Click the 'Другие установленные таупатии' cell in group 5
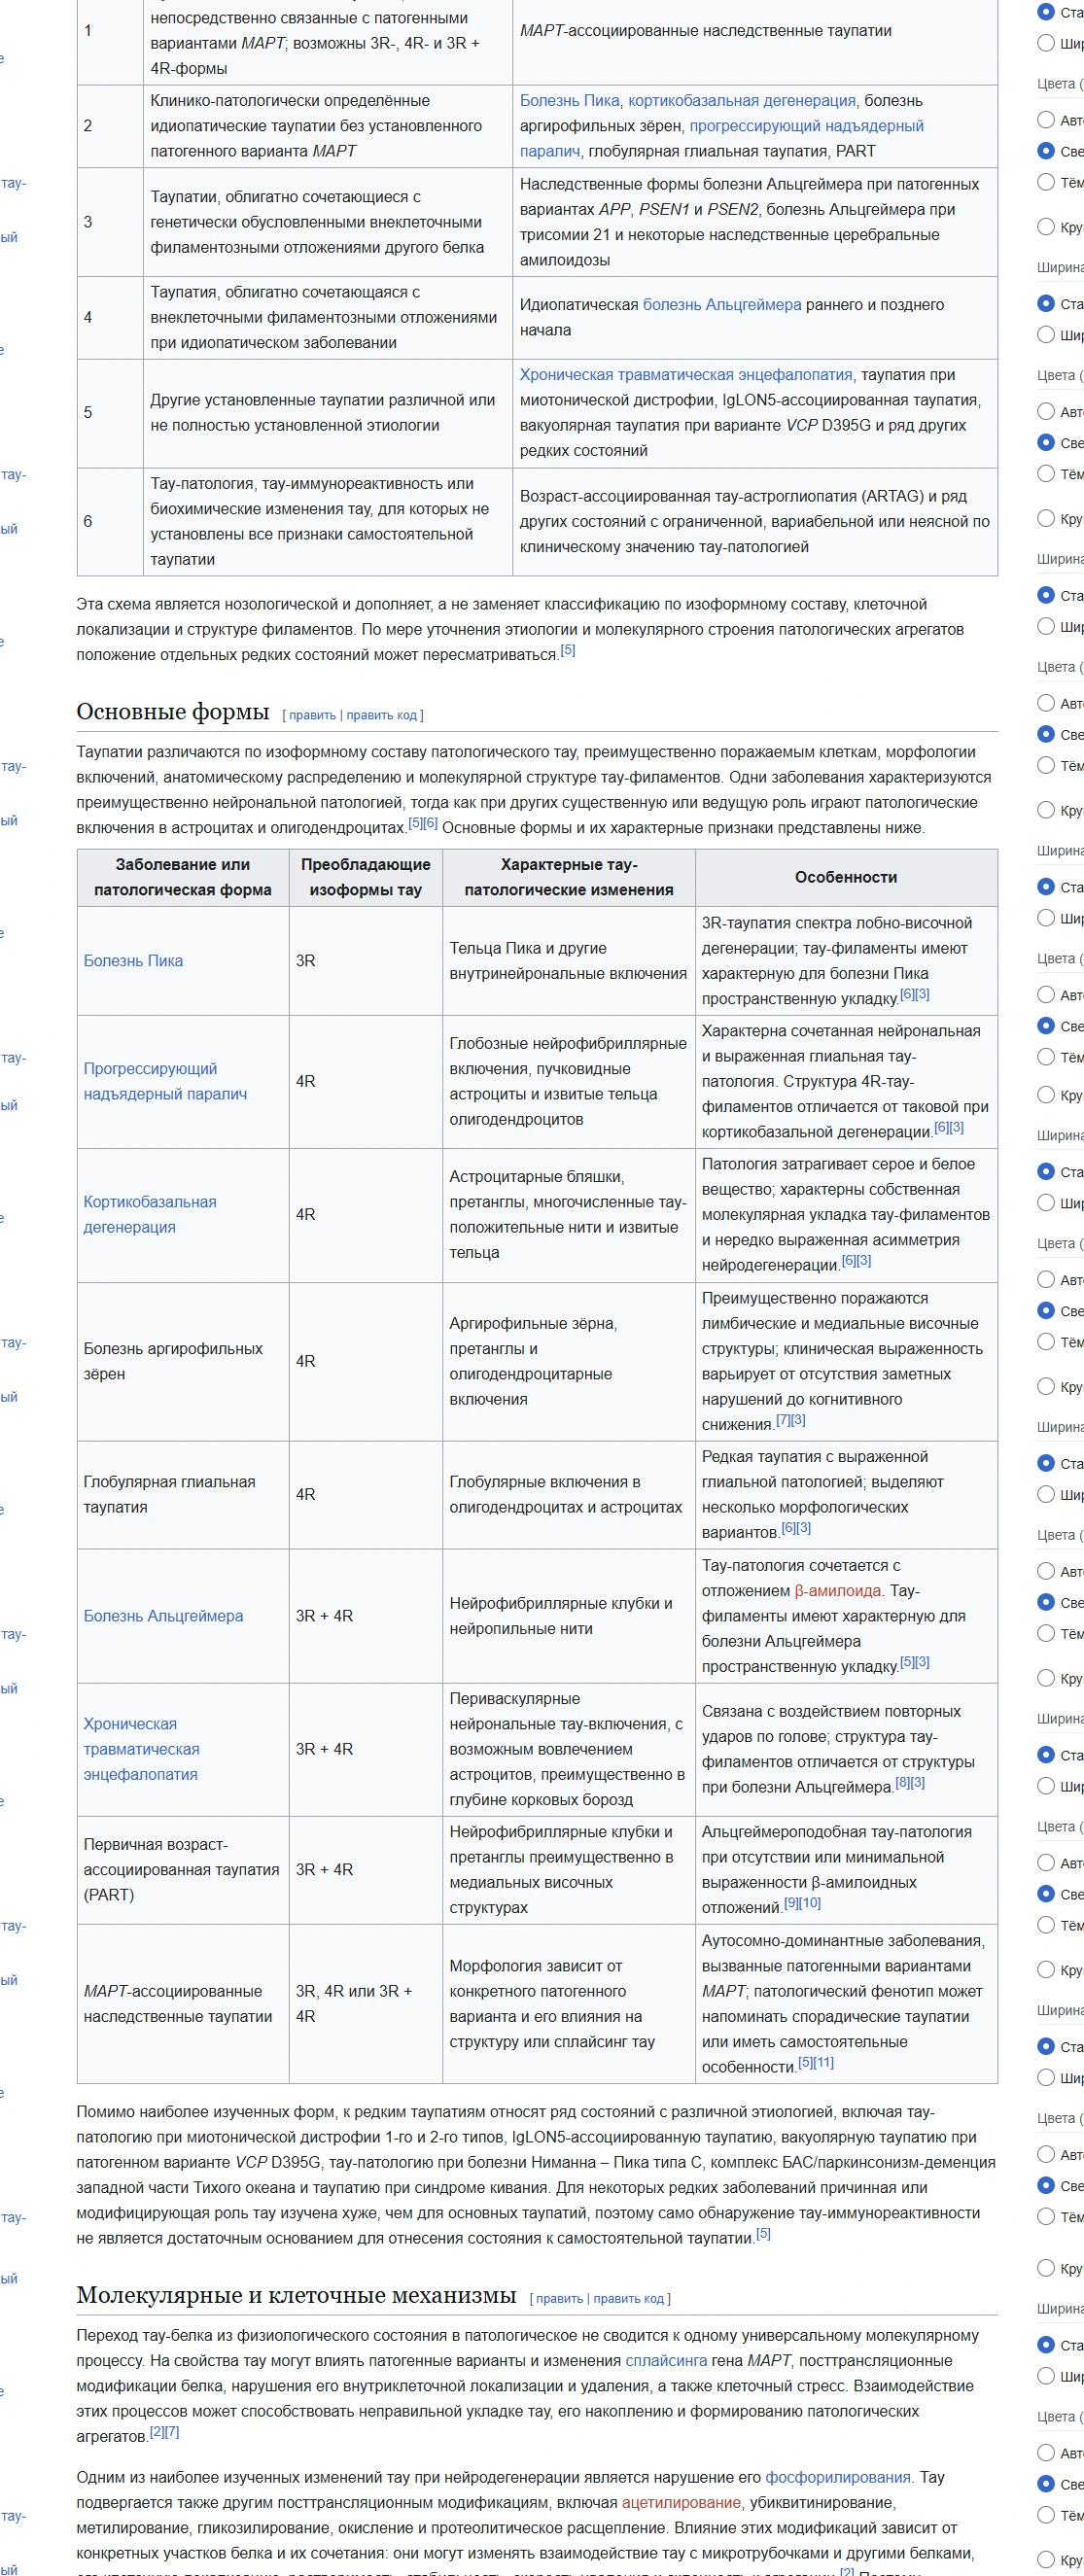1084x2576 pixels. (x=328, y=413)
